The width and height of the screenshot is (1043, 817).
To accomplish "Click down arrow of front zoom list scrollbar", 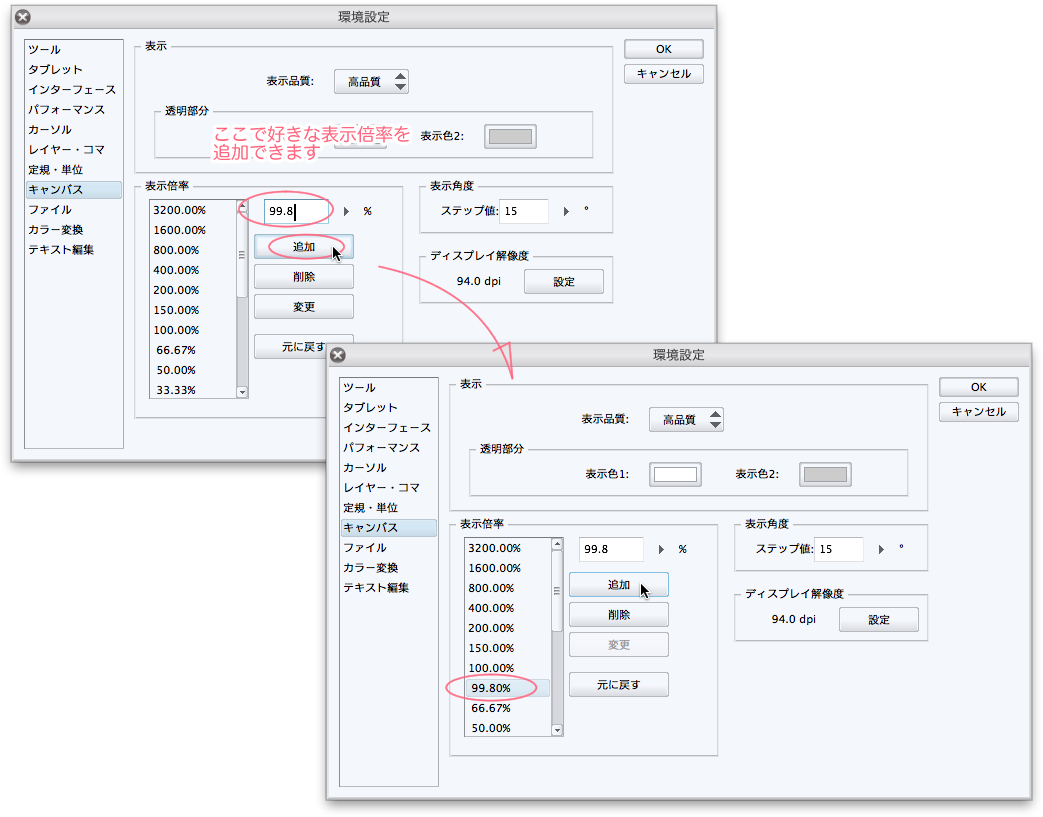I will point(557,731).
